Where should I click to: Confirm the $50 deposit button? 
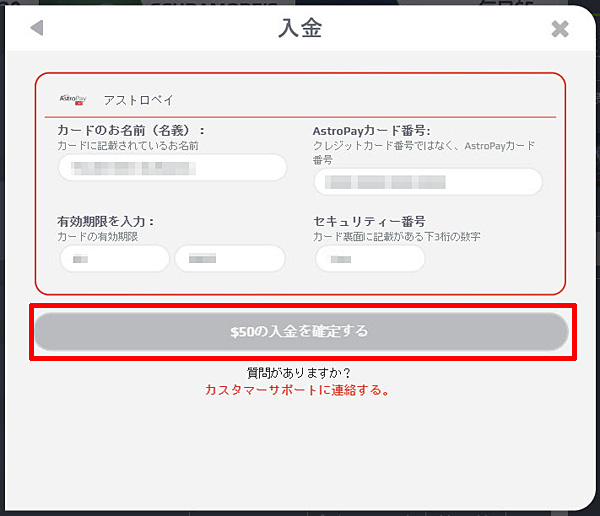click(301, 331)
